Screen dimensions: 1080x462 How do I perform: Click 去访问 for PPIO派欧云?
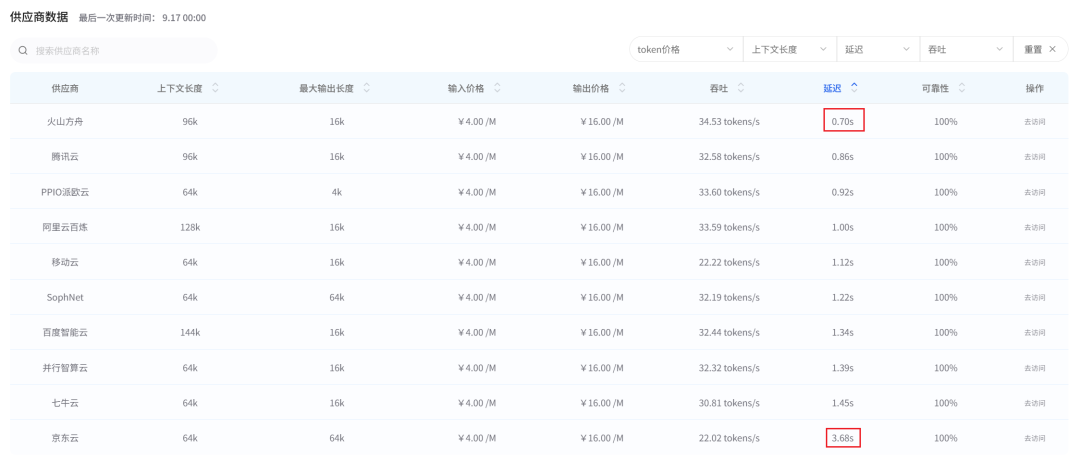click(x=1035, y=192)
